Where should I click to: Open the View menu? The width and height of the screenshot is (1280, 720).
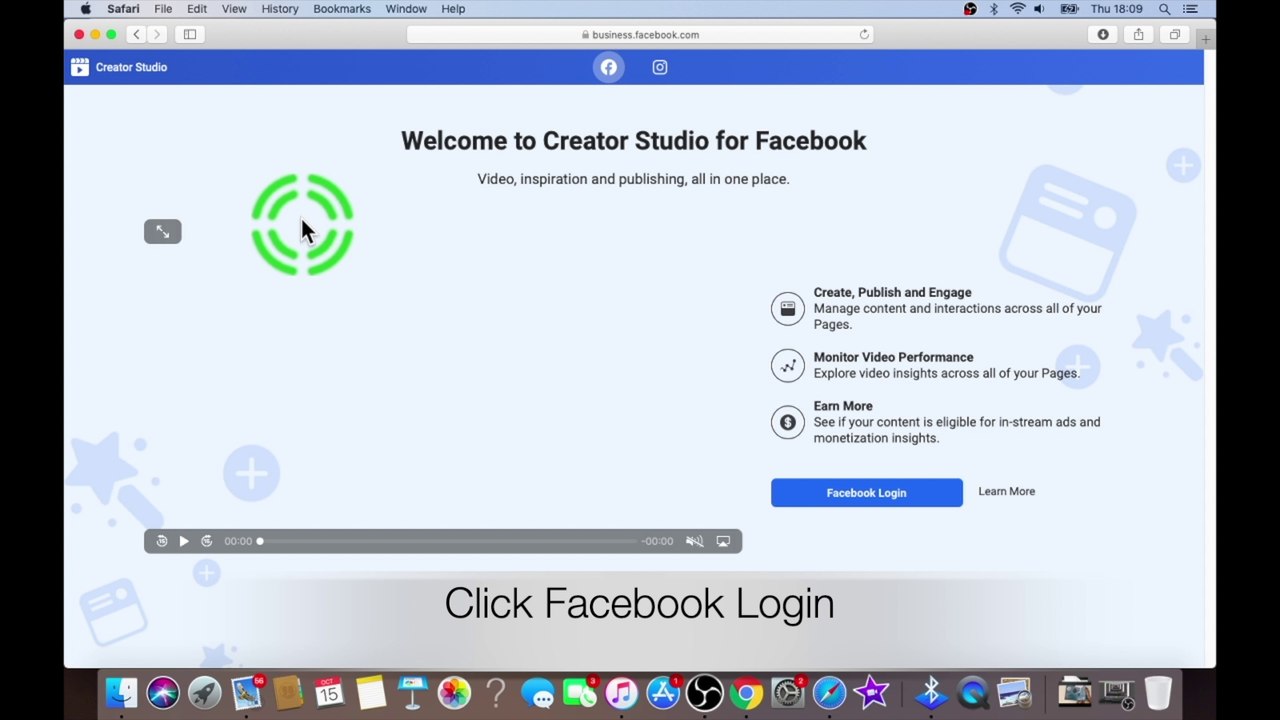pyautogui.click(x=234, y=9)
